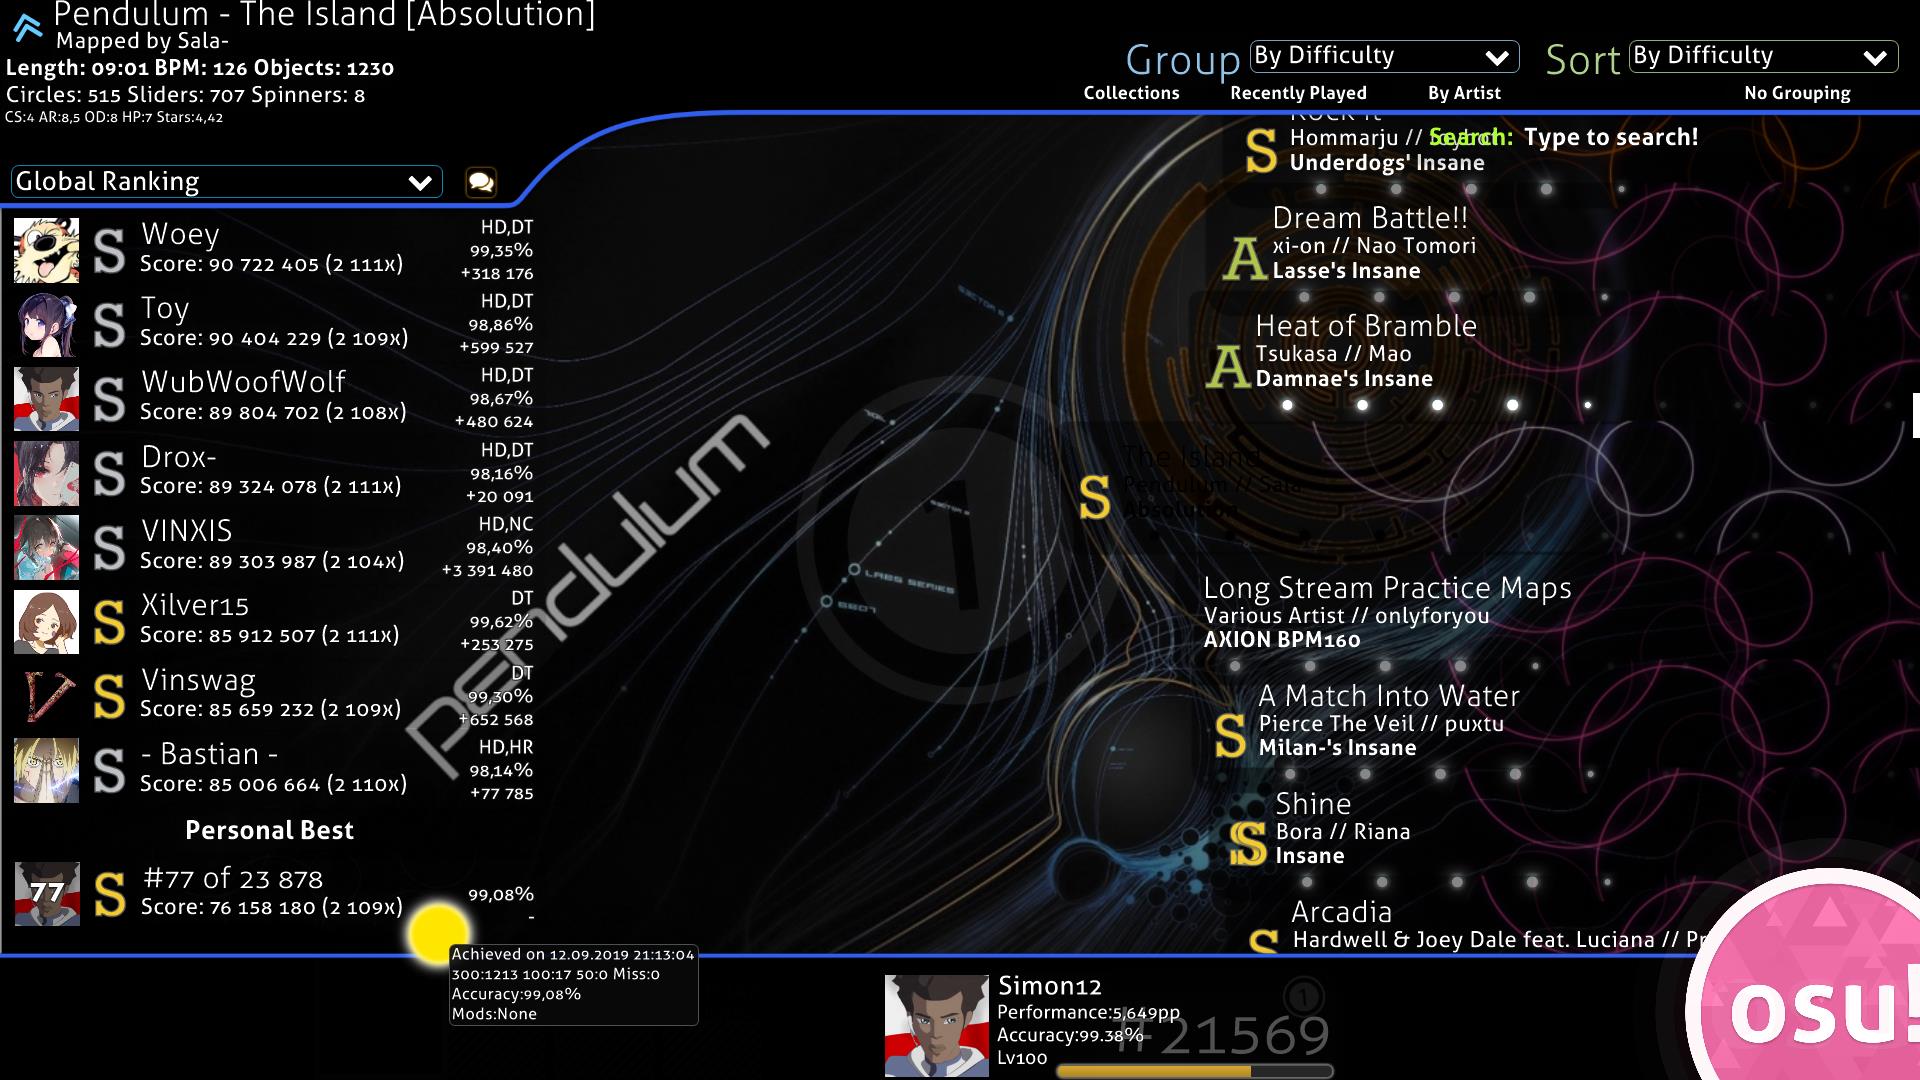Viewport: 1920px width, 1080px height.
Task: Select the Collections tab
Action: [1130, 92]
